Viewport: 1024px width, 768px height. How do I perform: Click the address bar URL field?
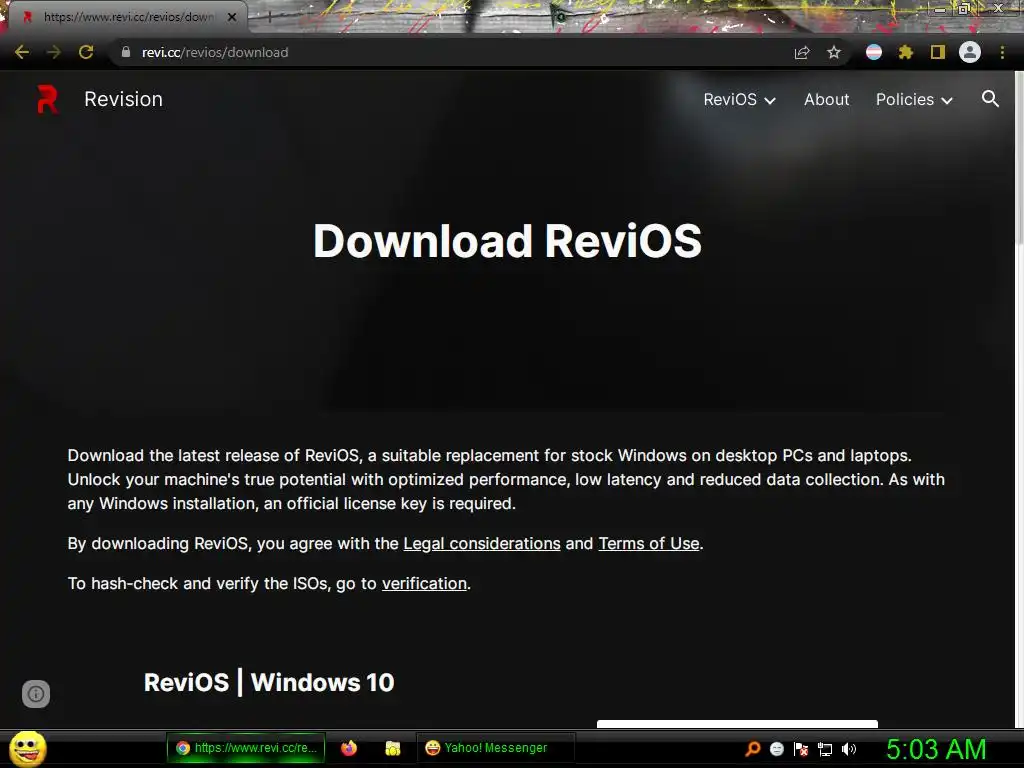[x=451, y=52]
